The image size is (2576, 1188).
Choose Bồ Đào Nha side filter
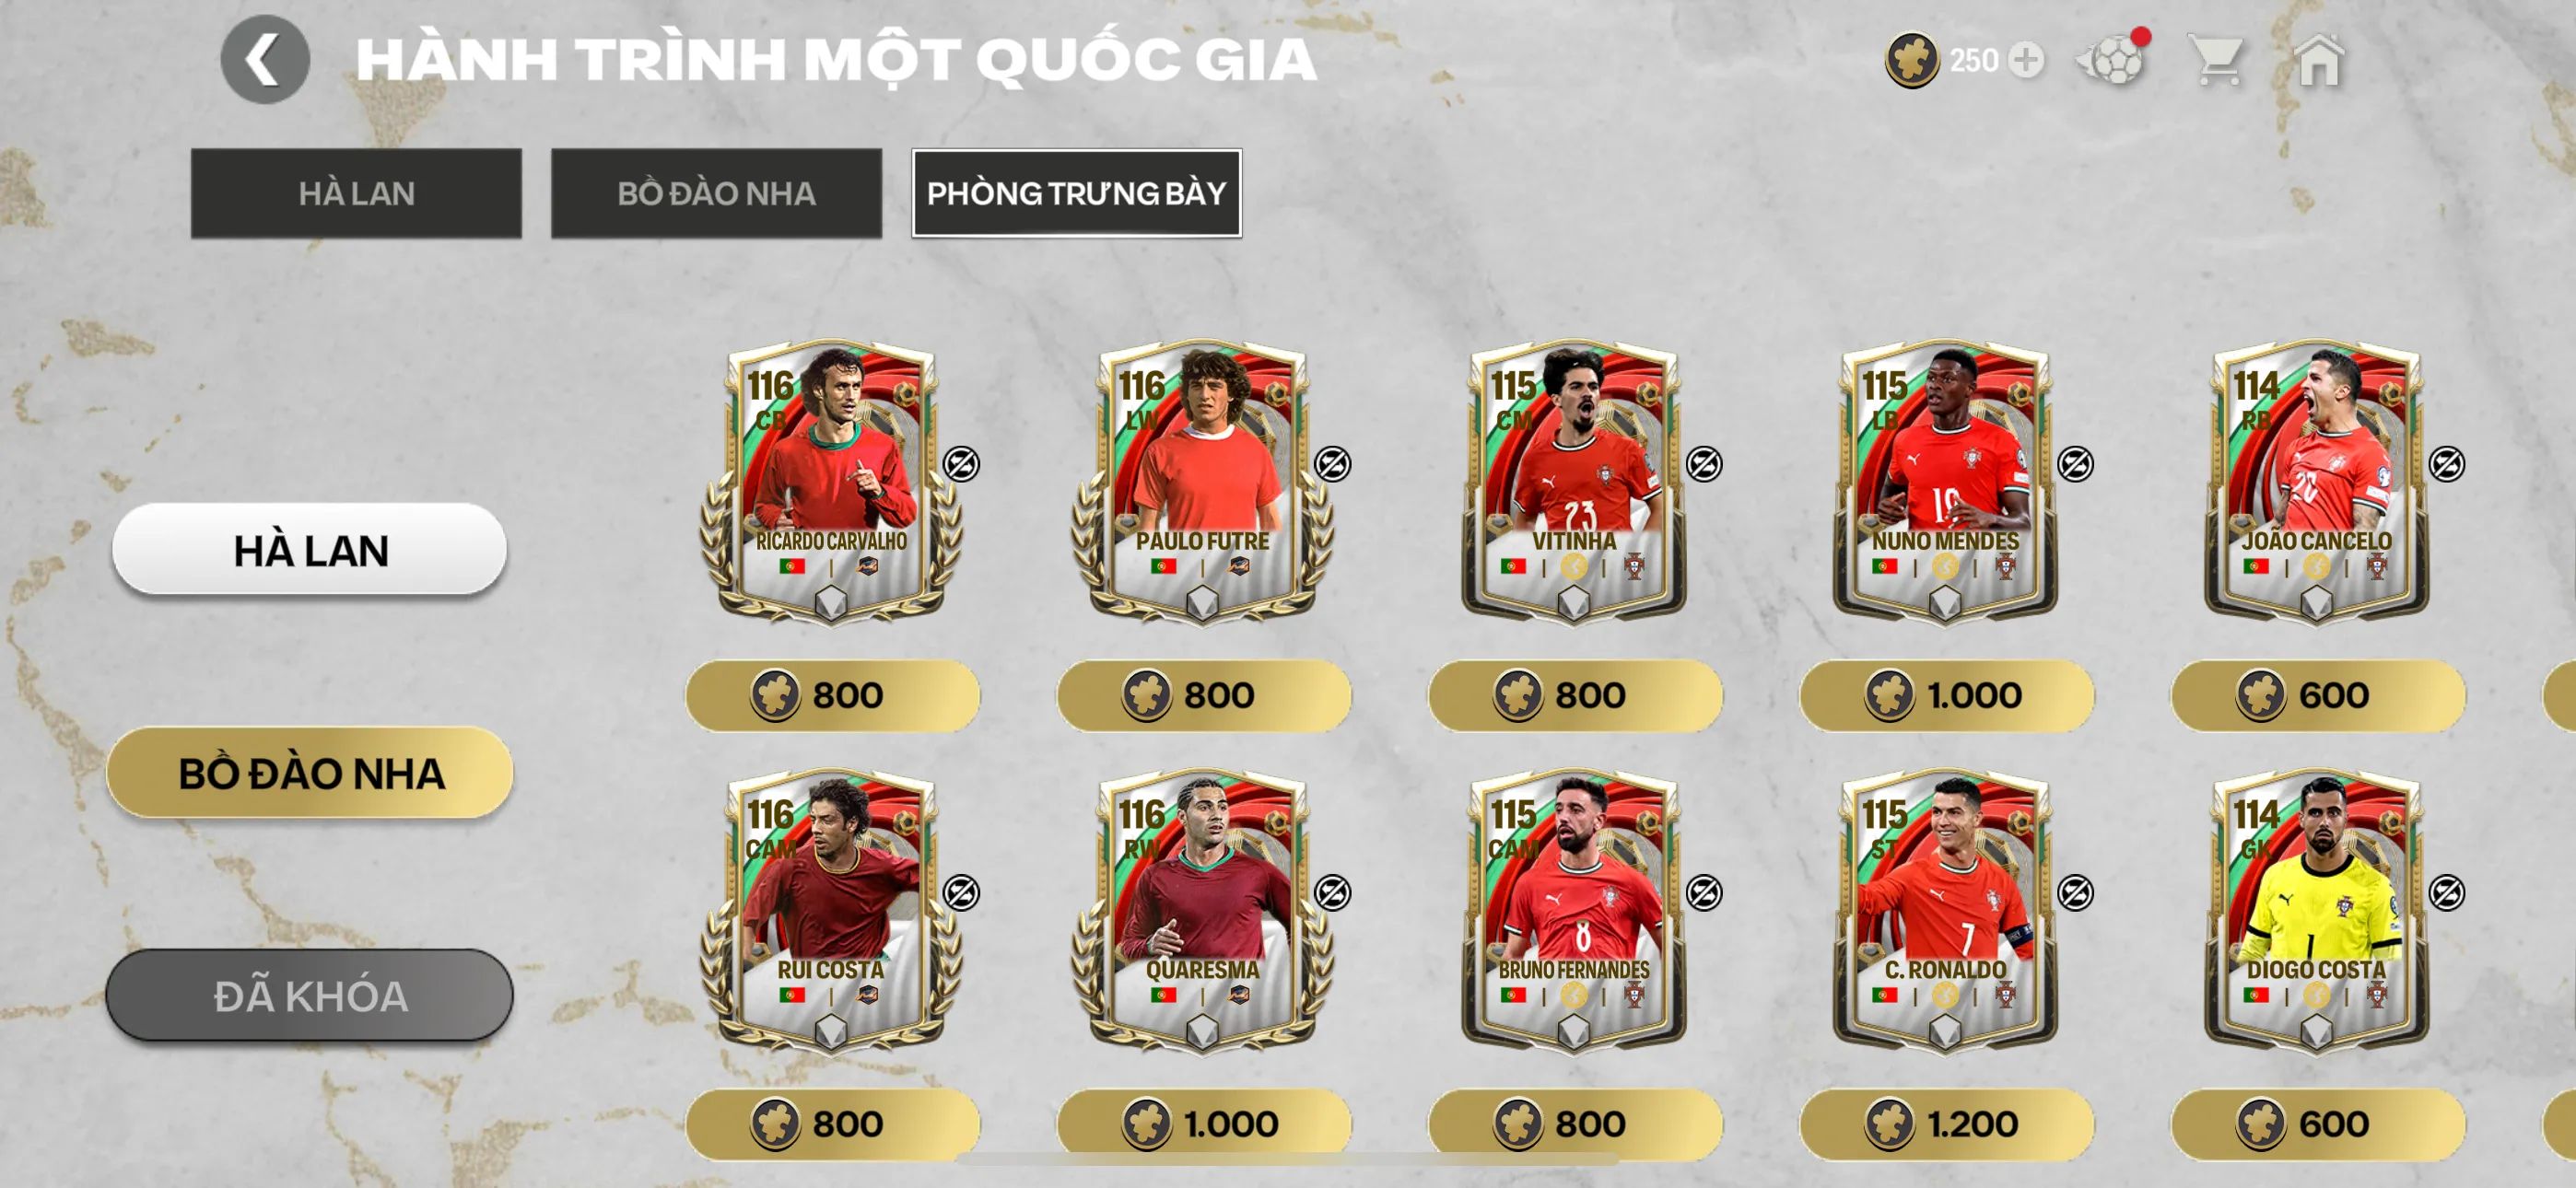tap(310, 773)
